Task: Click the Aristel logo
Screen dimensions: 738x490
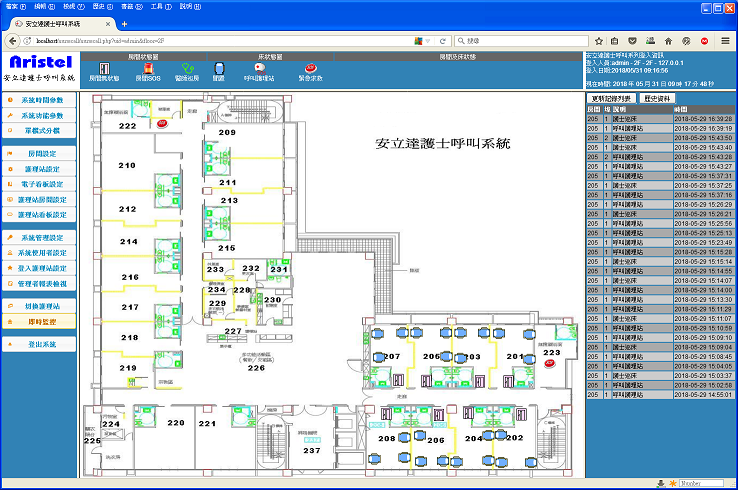Action: [40, 62]
